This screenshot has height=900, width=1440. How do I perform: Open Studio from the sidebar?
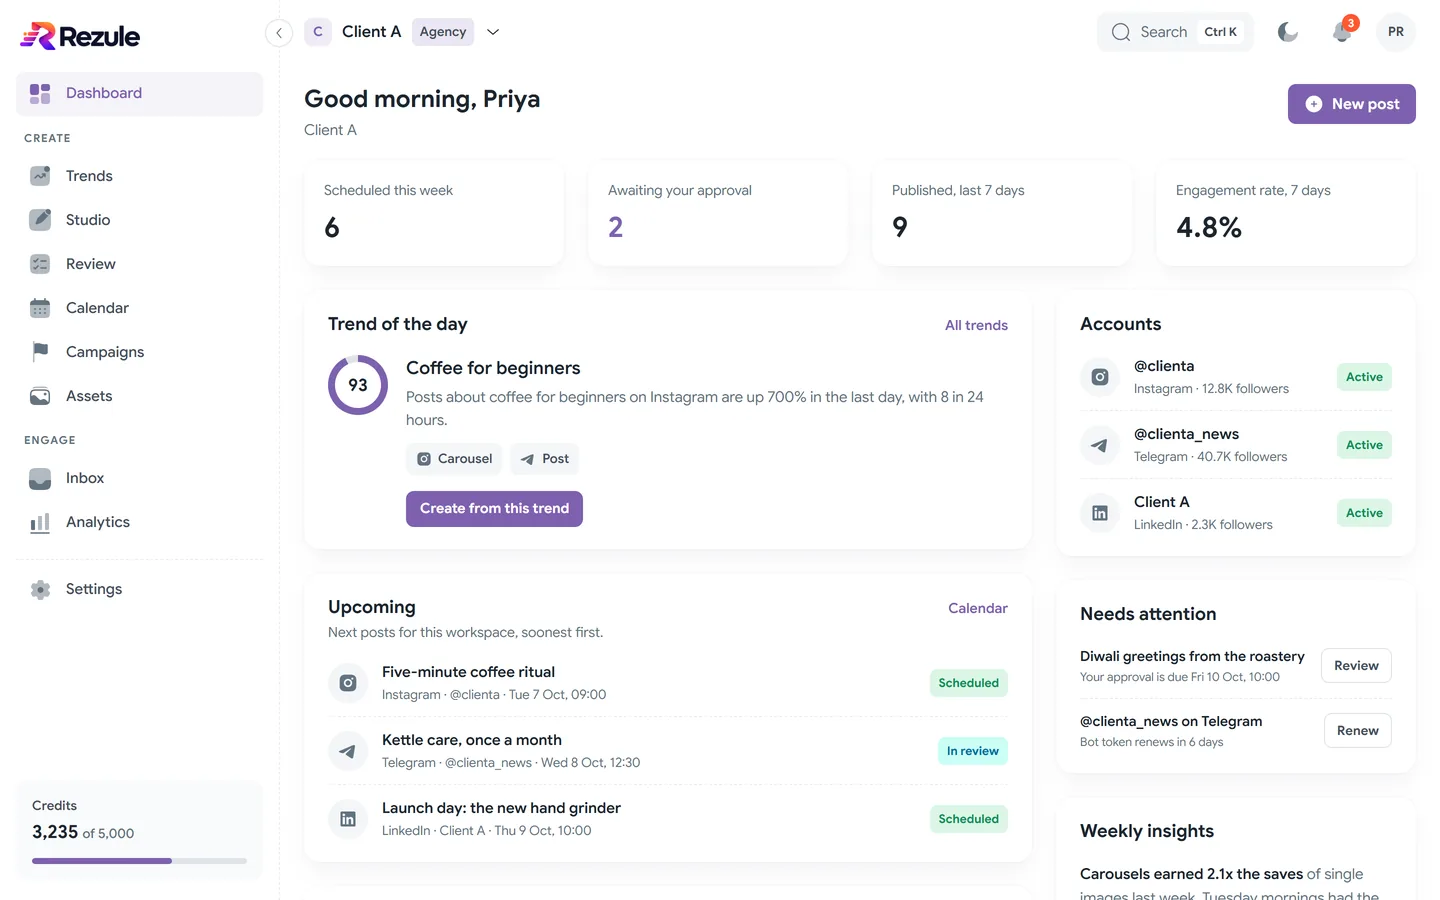point(140,220)
